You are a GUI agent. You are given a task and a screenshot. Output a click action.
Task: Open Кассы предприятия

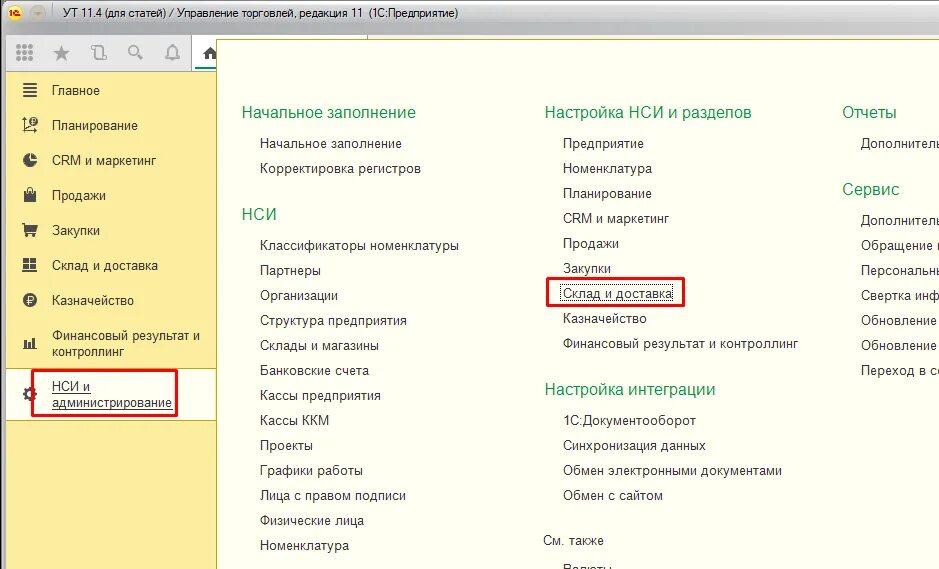pyautogui.click(x=320, y=396)
